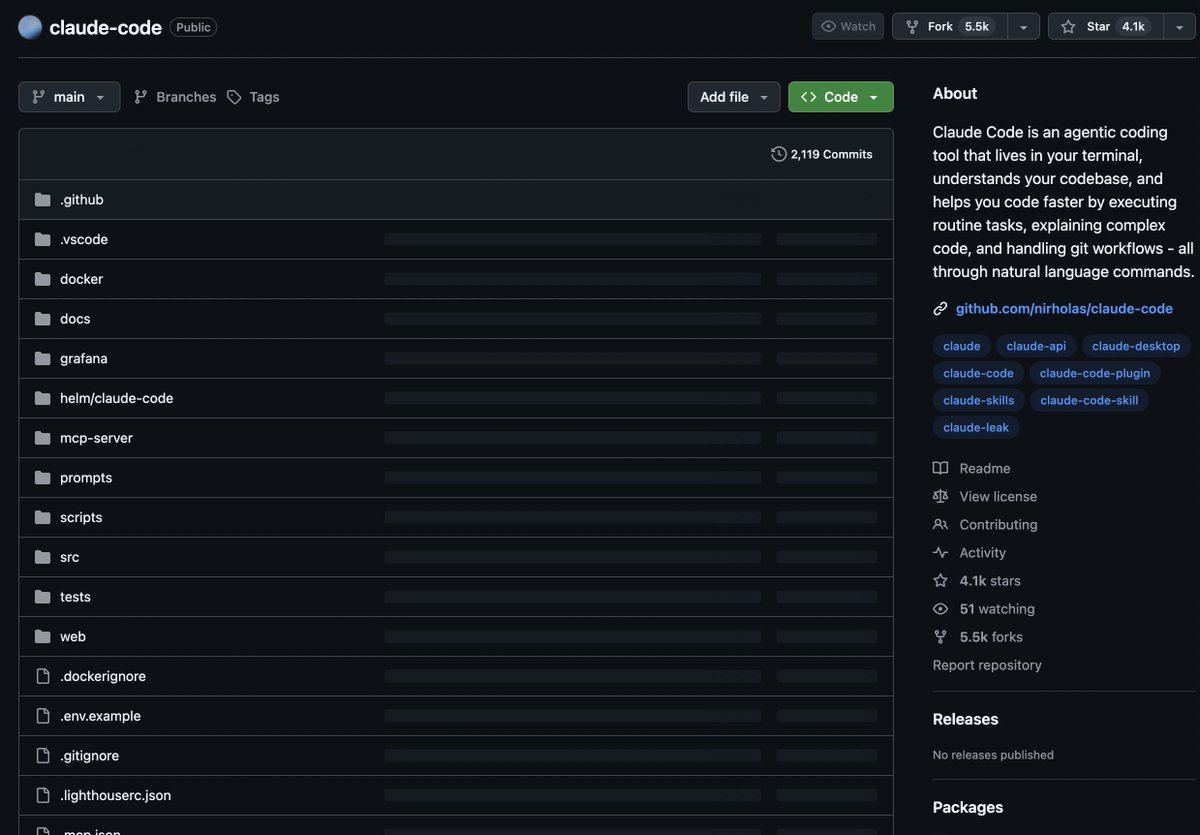Select the claude topic tag
The width and height of the screenshot is (1200, 835).
pyautogui.click(x=962, y=346)
